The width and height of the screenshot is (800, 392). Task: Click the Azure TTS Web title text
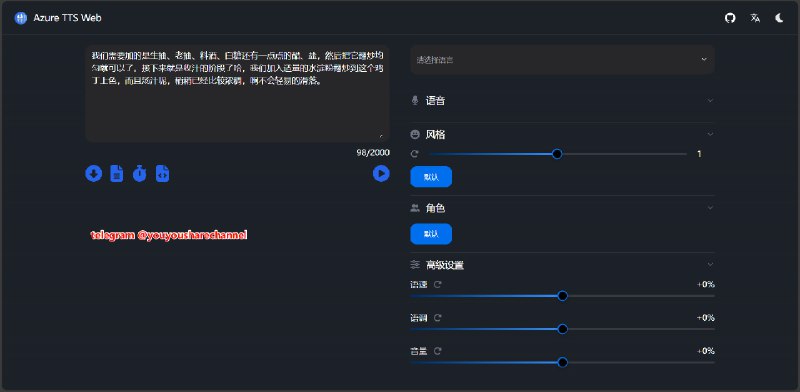tap(67, 18)
